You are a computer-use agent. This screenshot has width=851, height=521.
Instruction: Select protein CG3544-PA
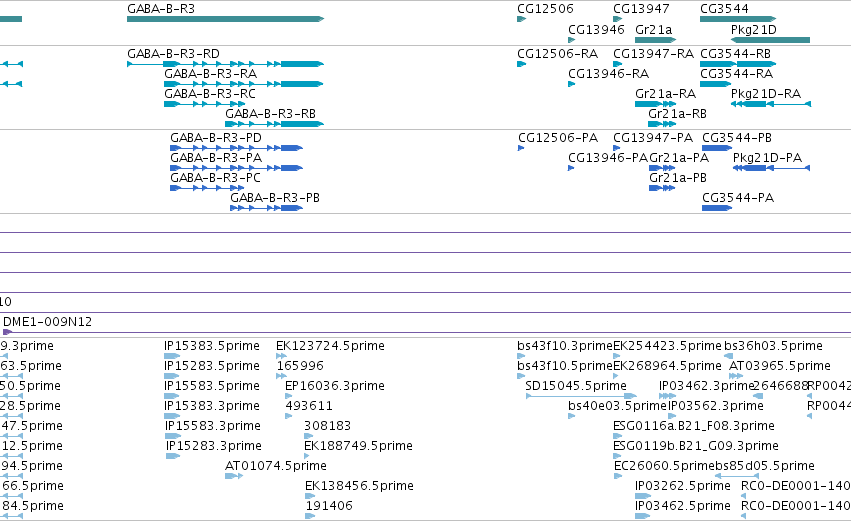[717, 208]
